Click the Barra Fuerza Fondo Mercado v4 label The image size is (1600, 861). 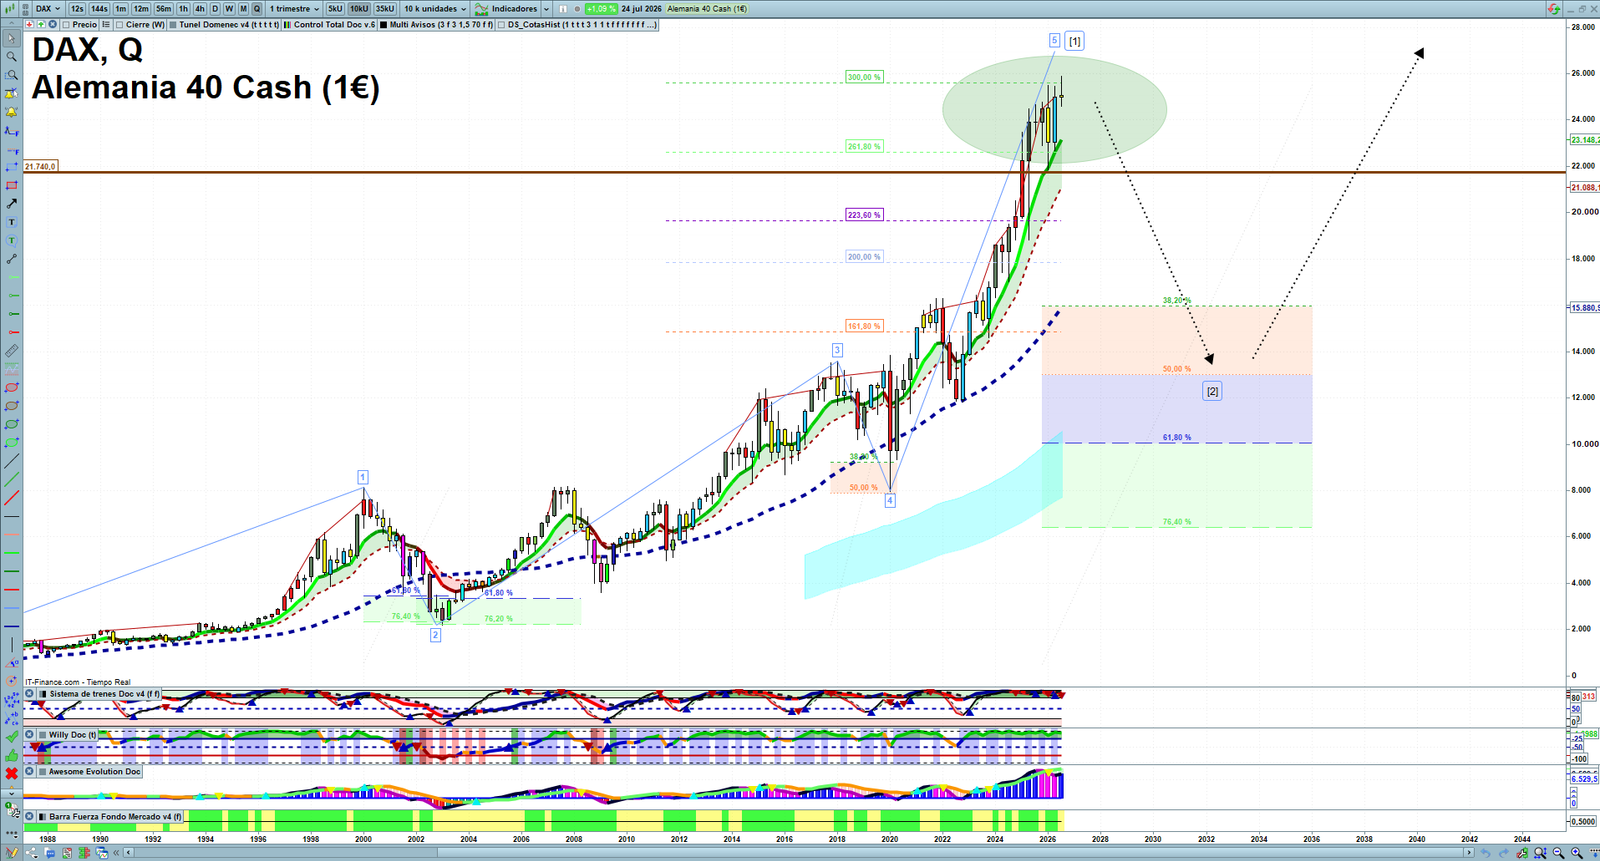click(116, 816)
